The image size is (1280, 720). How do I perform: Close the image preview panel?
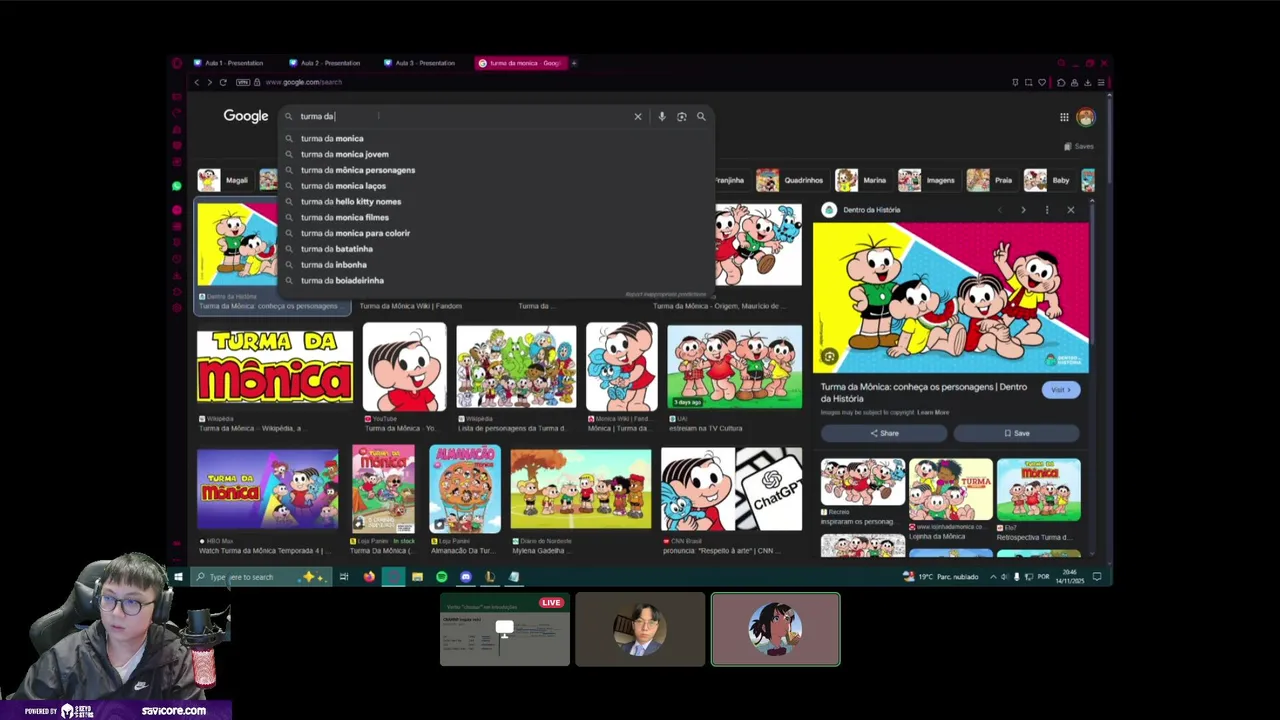(x=1070, y=210)
